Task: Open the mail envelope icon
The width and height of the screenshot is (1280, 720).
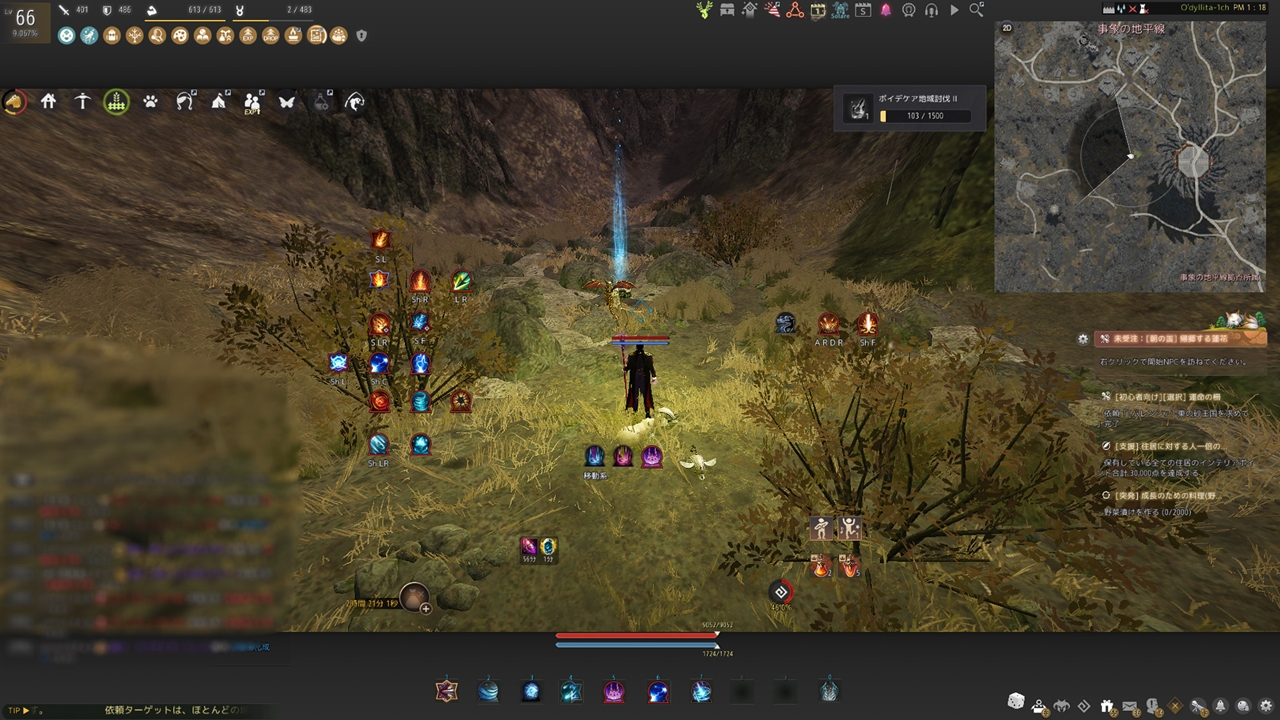Action: tap(1130, 707)
